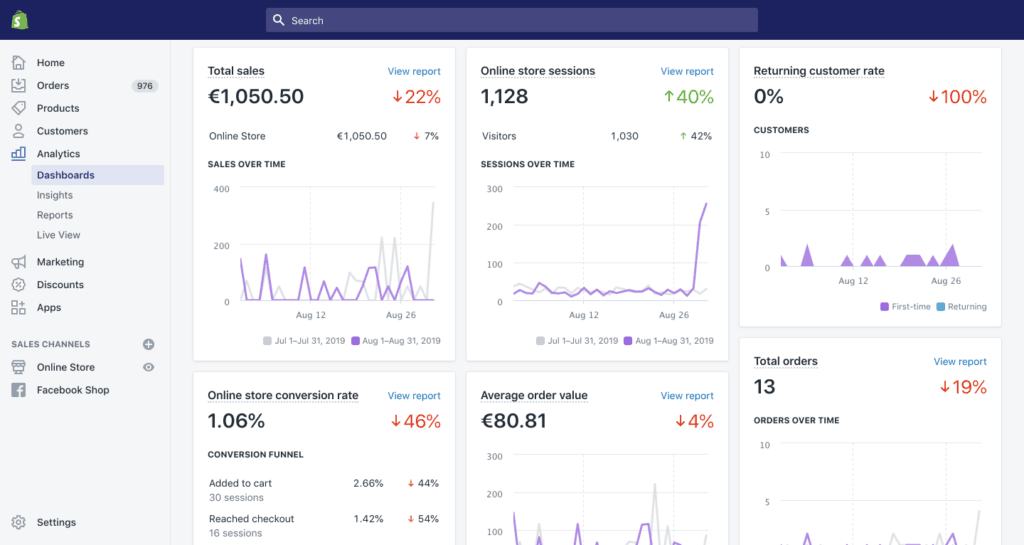Open Online Store sales channel
1024x545 pixels.
point(65,367)
